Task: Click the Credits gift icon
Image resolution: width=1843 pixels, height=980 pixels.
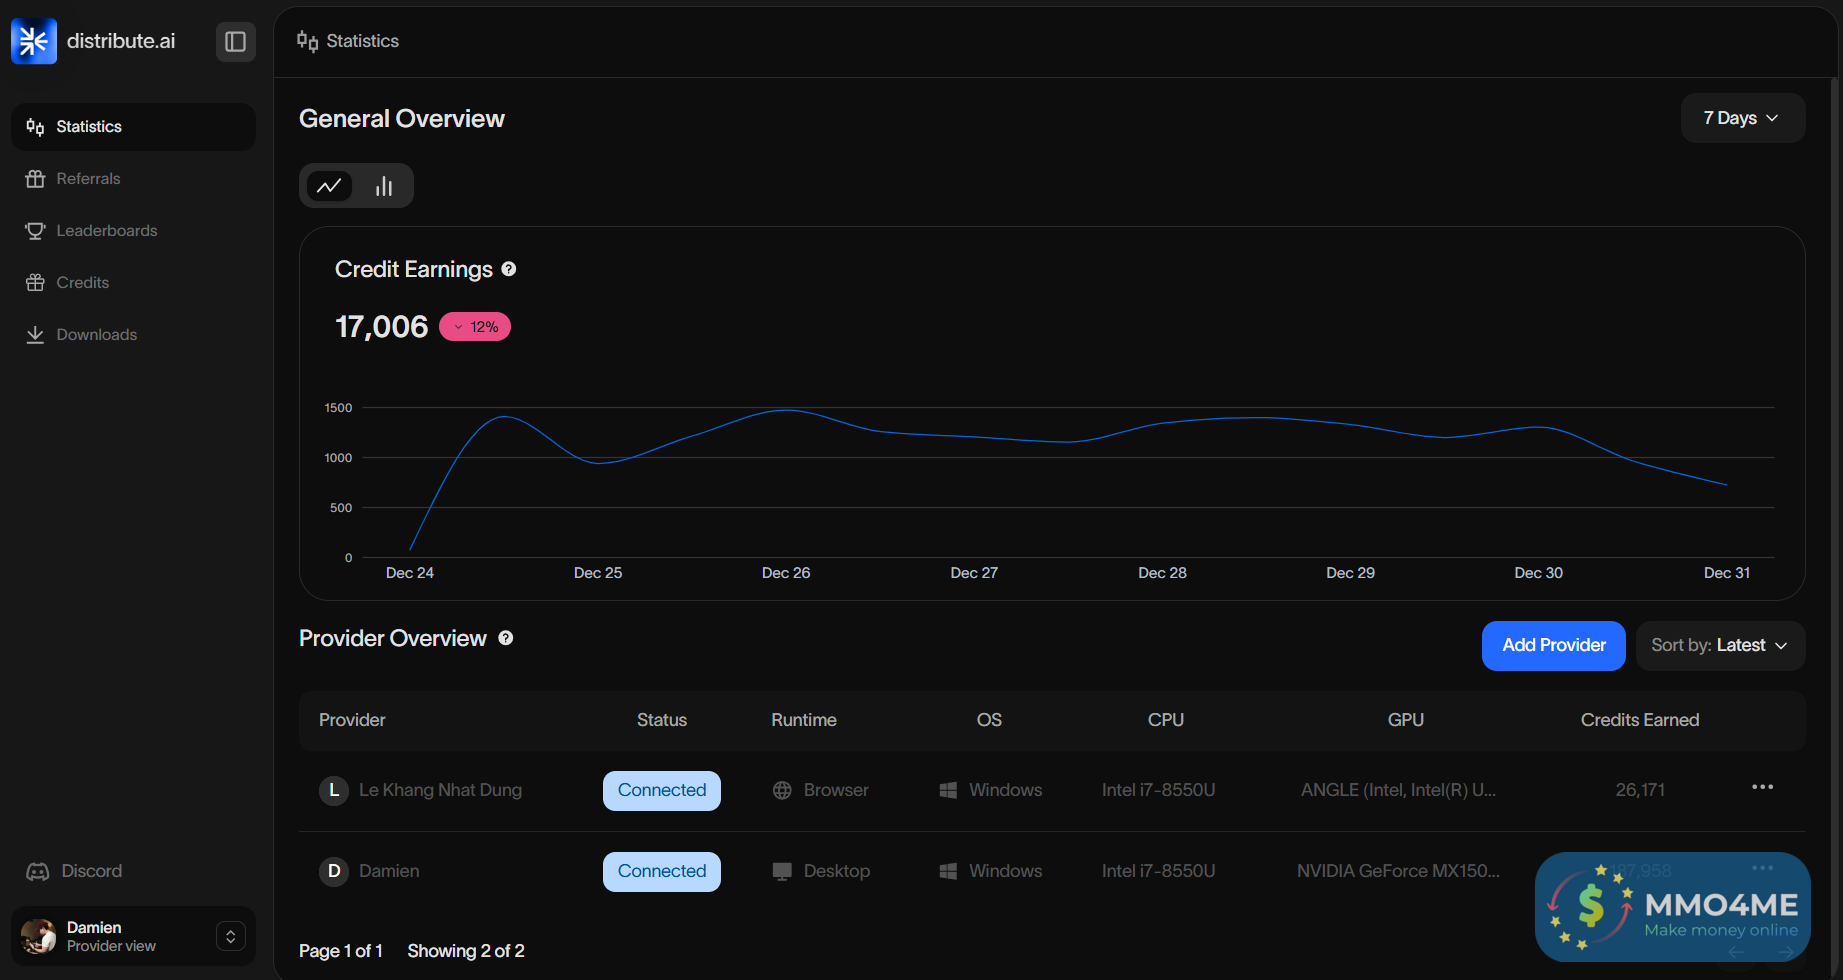Action: (x=35, y=283)
